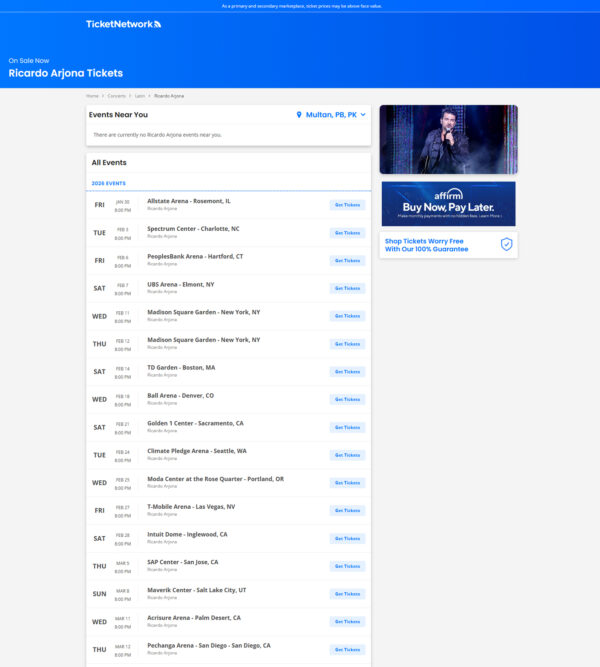Get tickets for UBS Arena, Elmont
The image size is (600, 667).
click(x=347, y=288)
